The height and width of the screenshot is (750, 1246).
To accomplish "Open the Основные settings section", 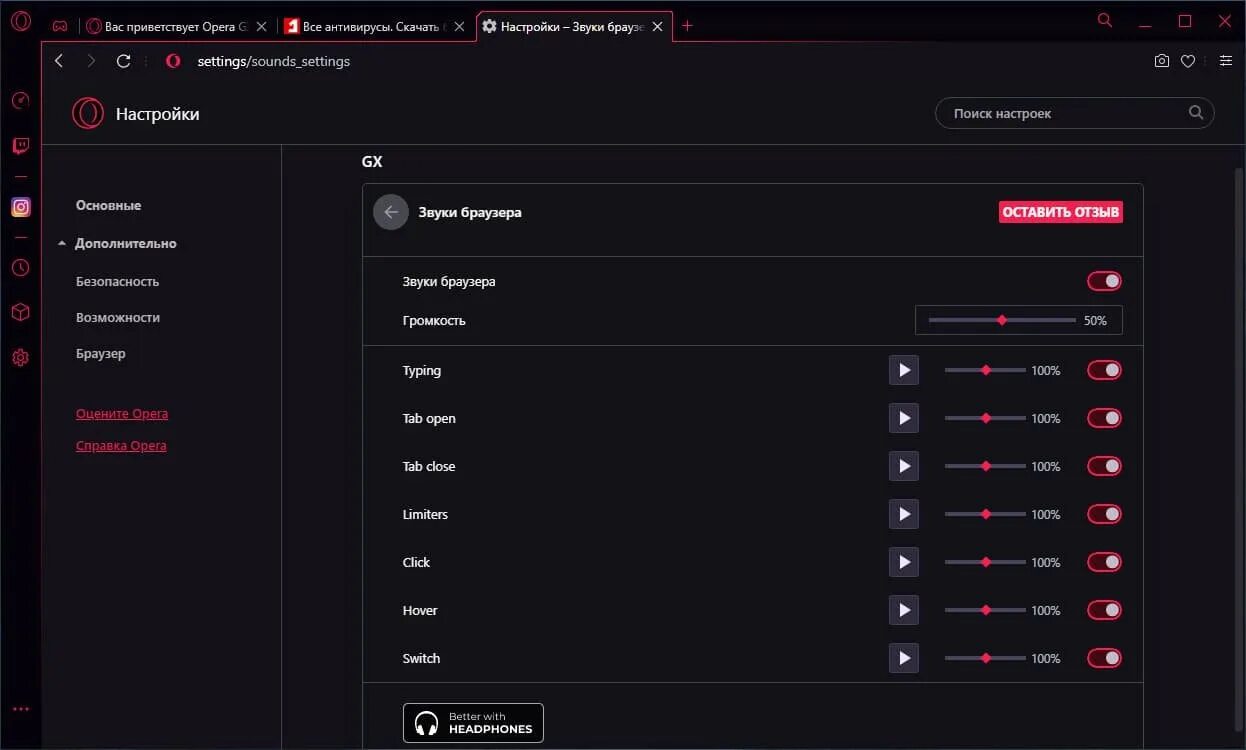I will (108, 205).
